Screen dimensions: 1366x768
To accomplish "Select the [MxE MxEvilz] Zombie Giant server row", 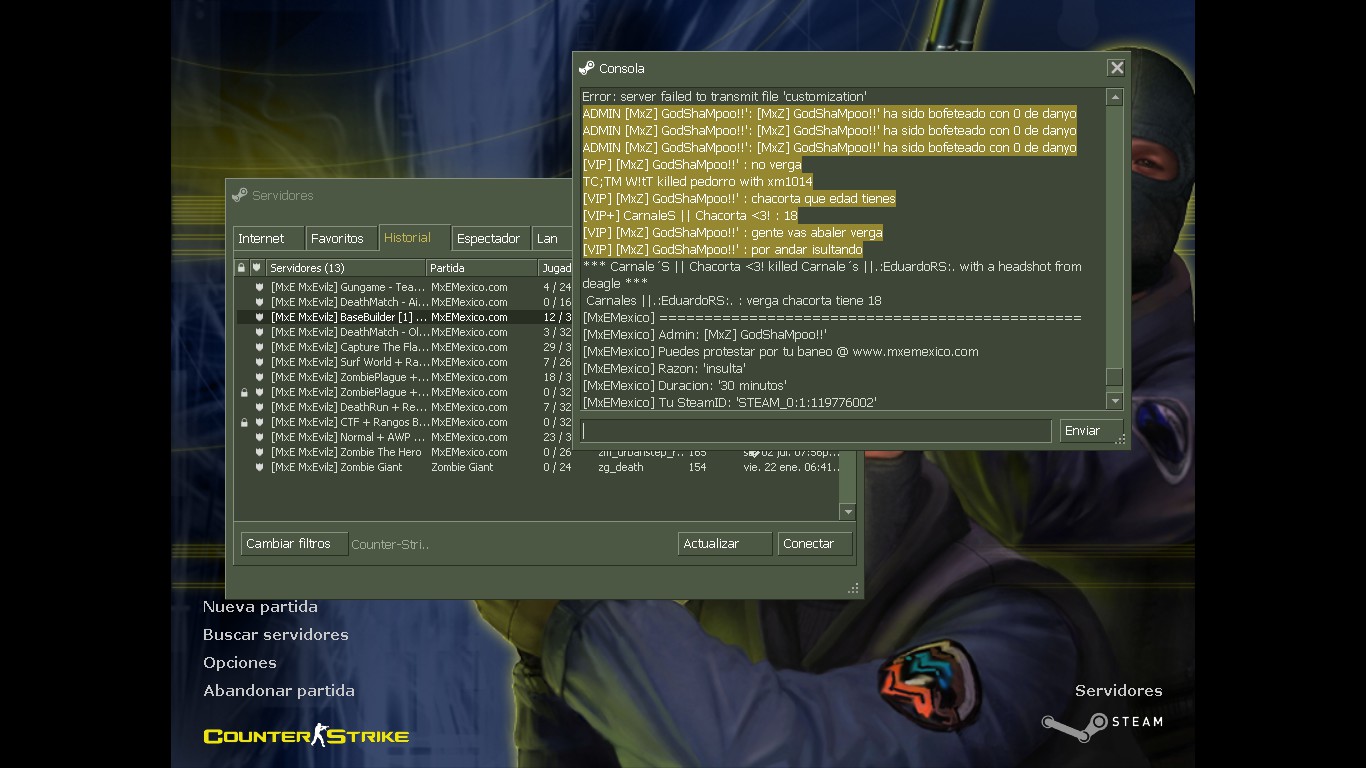I will pyautogui.click(x=538, y=467).
